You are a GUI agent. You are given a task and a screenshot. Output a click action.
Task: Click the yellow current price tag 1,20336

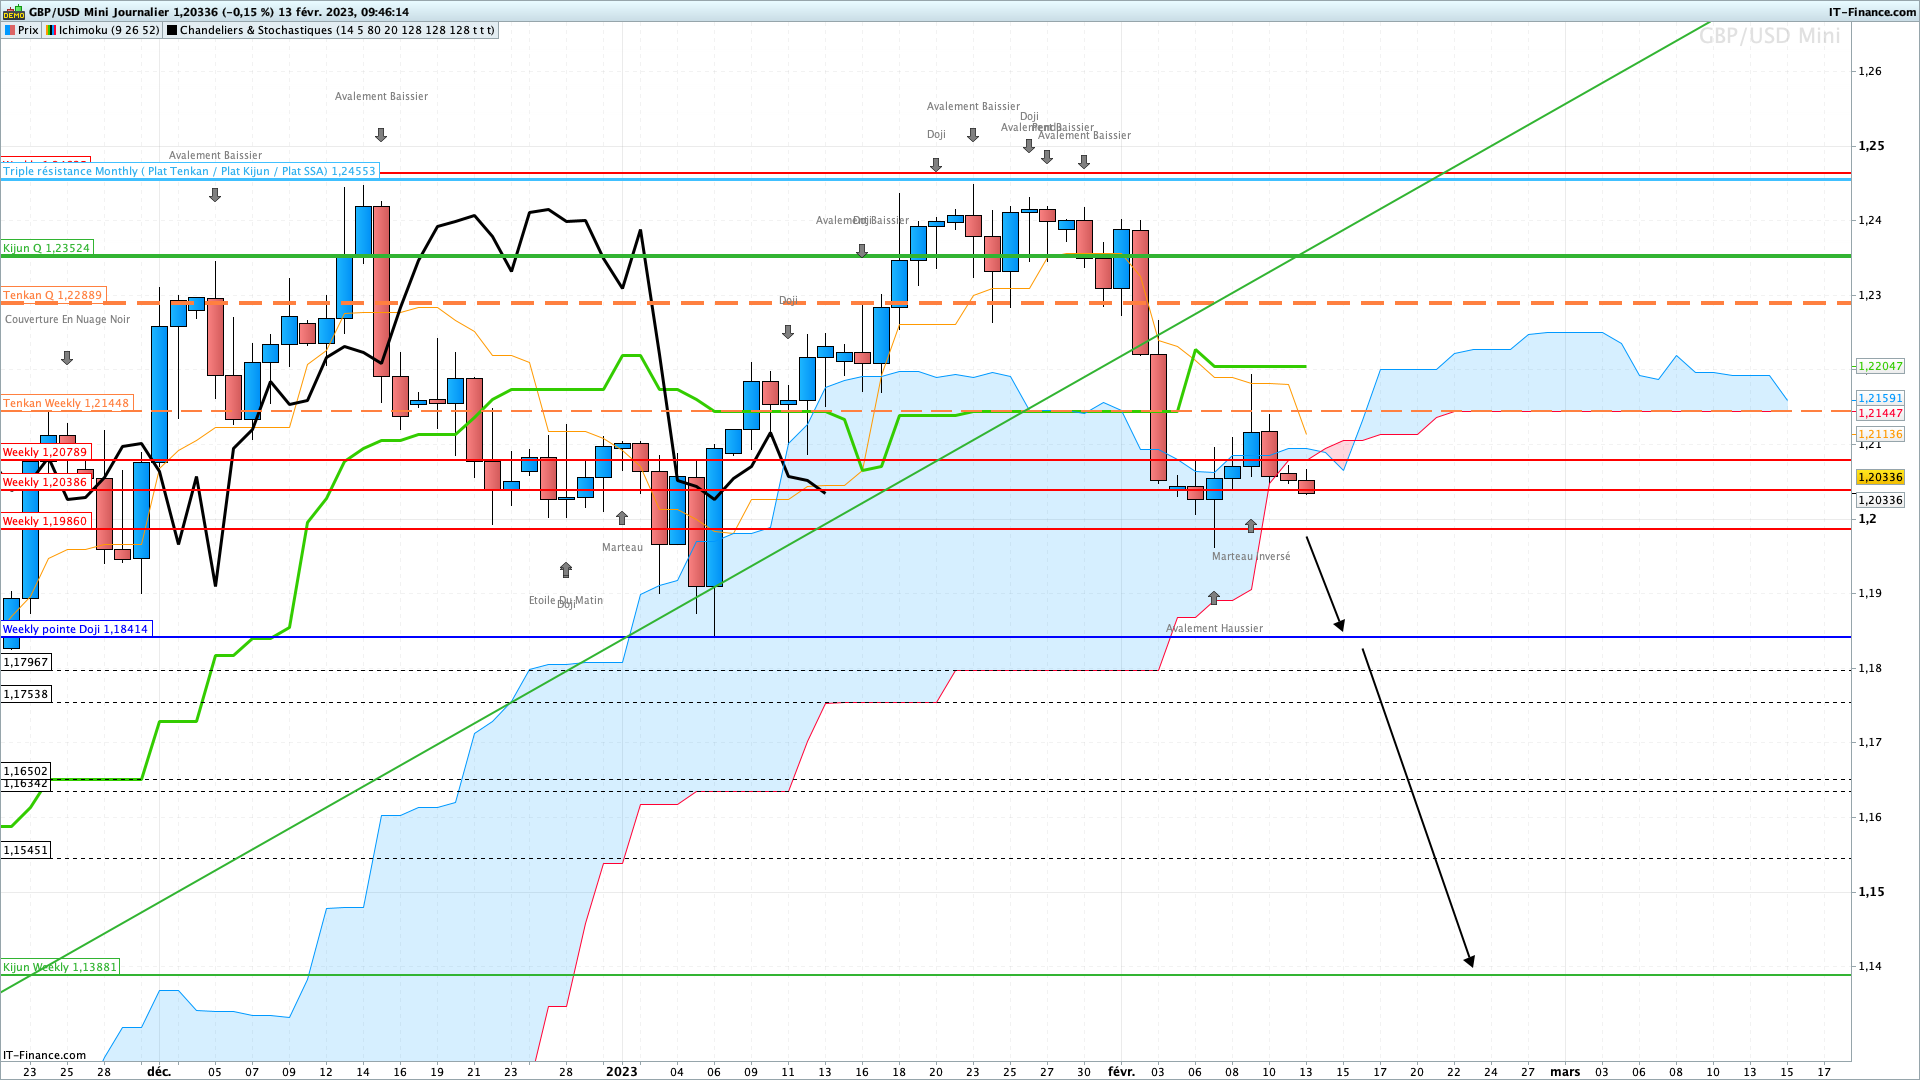click(x=1880, y=478)
